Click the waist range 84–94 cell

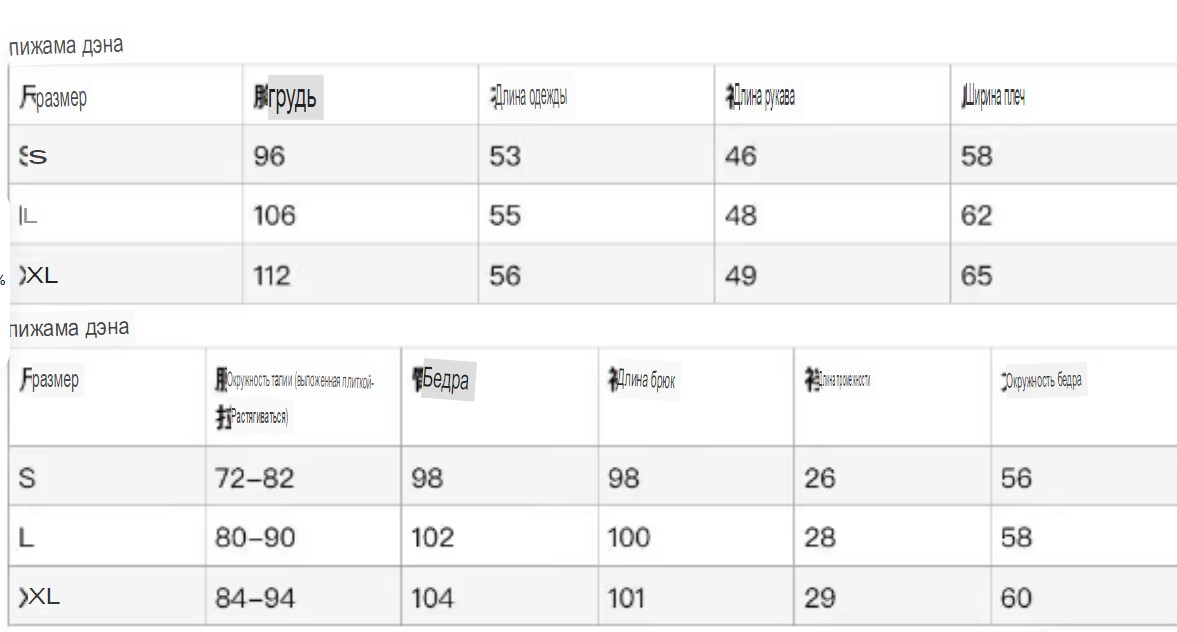303,597
